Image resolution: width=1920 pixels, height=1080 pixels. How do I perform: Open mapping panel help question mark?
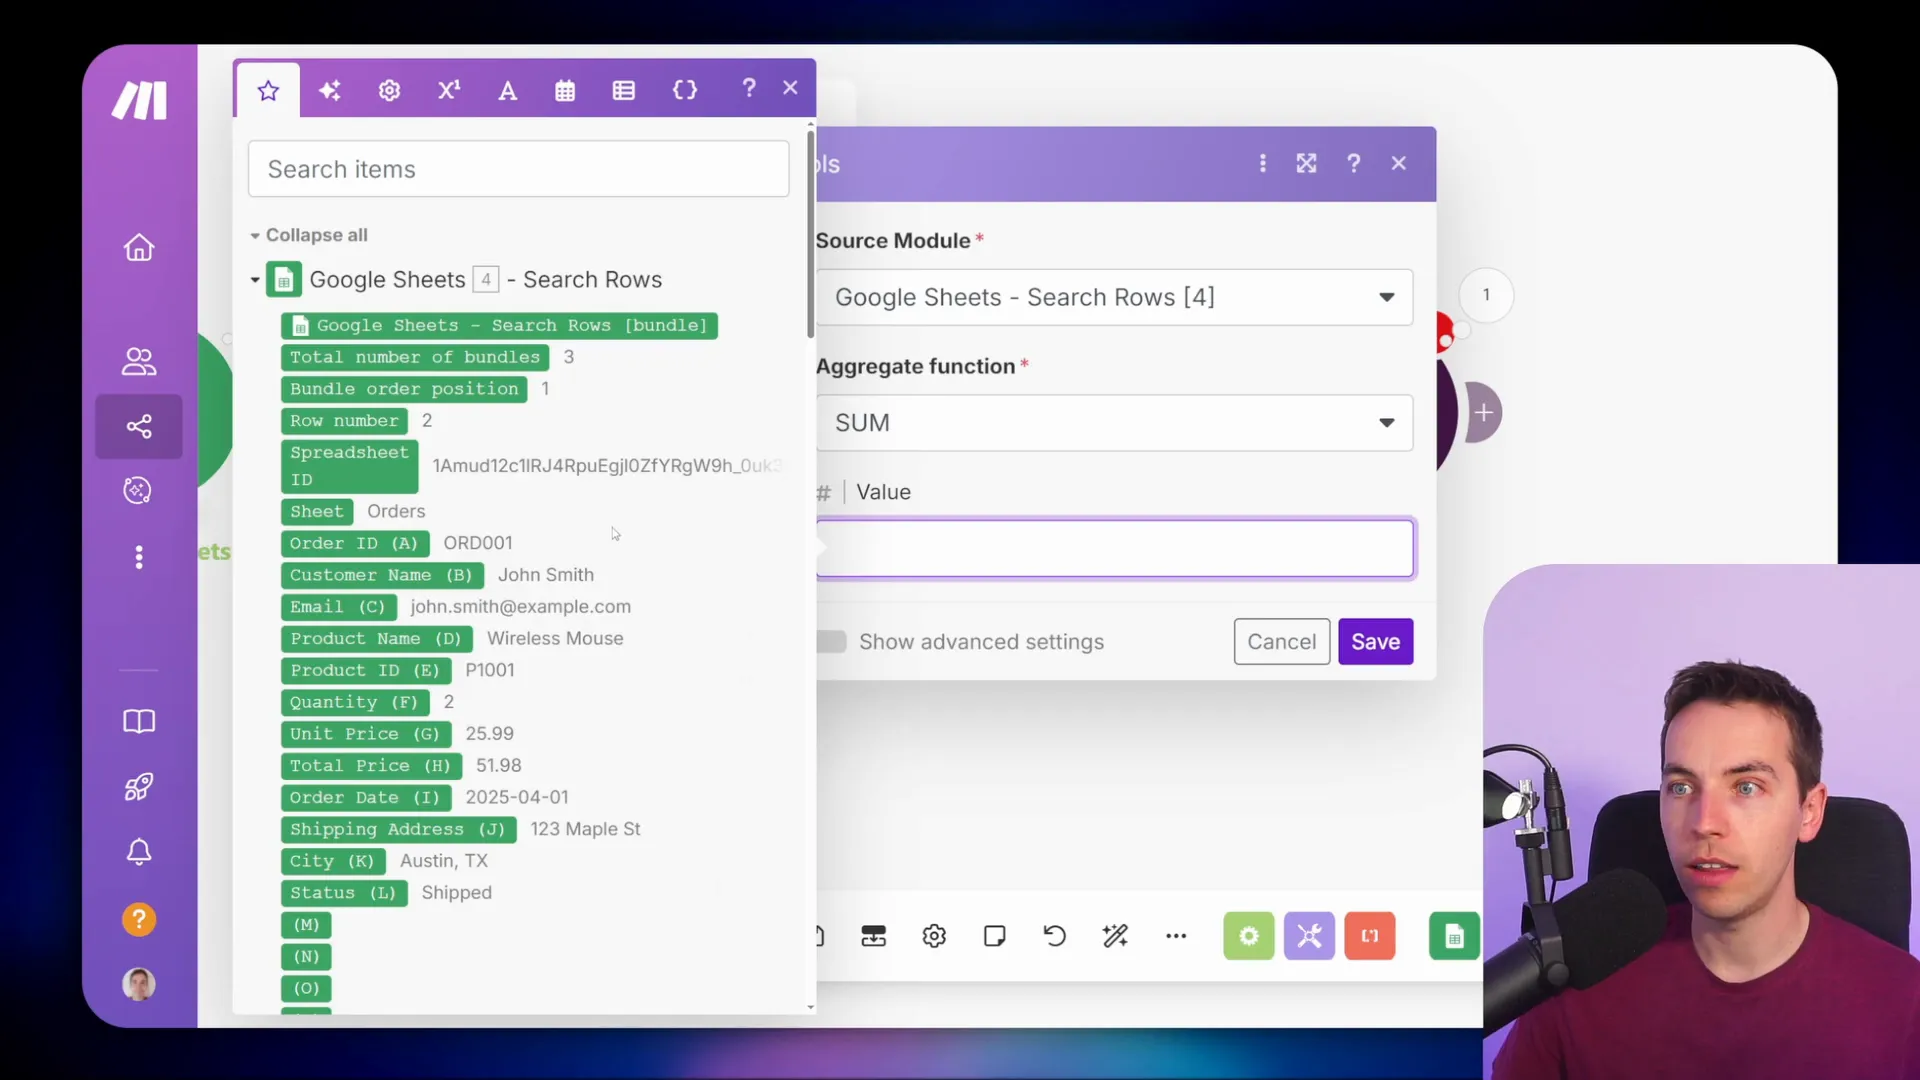pyautogui.click(x=749, y=88)
